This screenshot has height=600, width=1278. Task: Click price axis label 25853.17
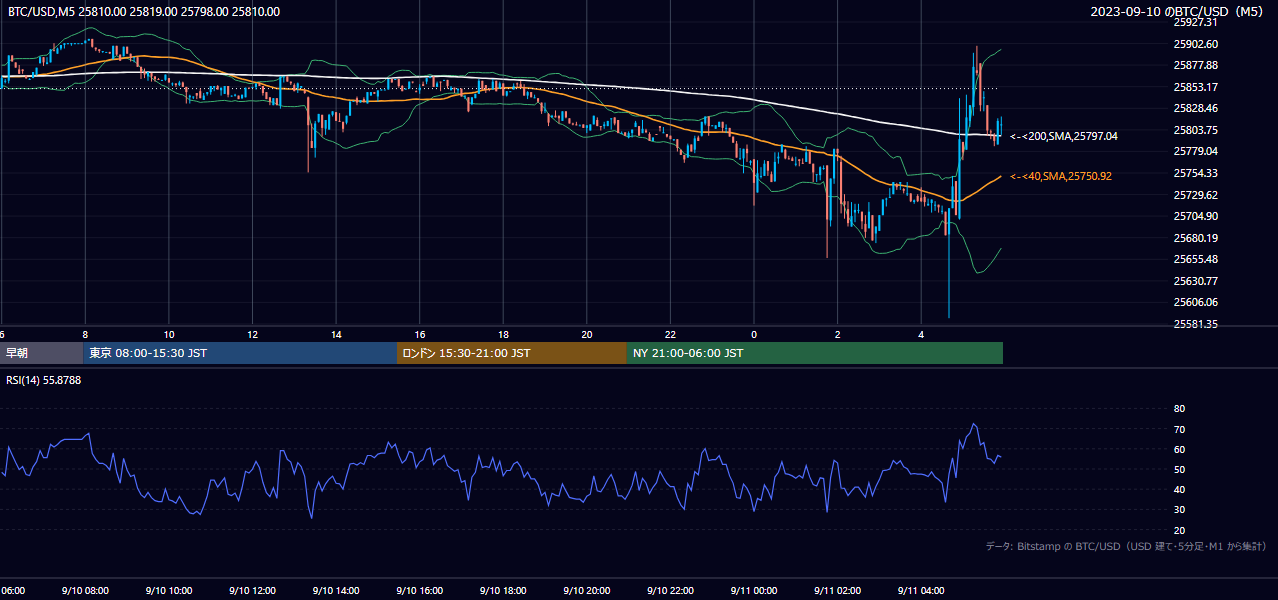pyautogui.click(x=1196, y=87)
